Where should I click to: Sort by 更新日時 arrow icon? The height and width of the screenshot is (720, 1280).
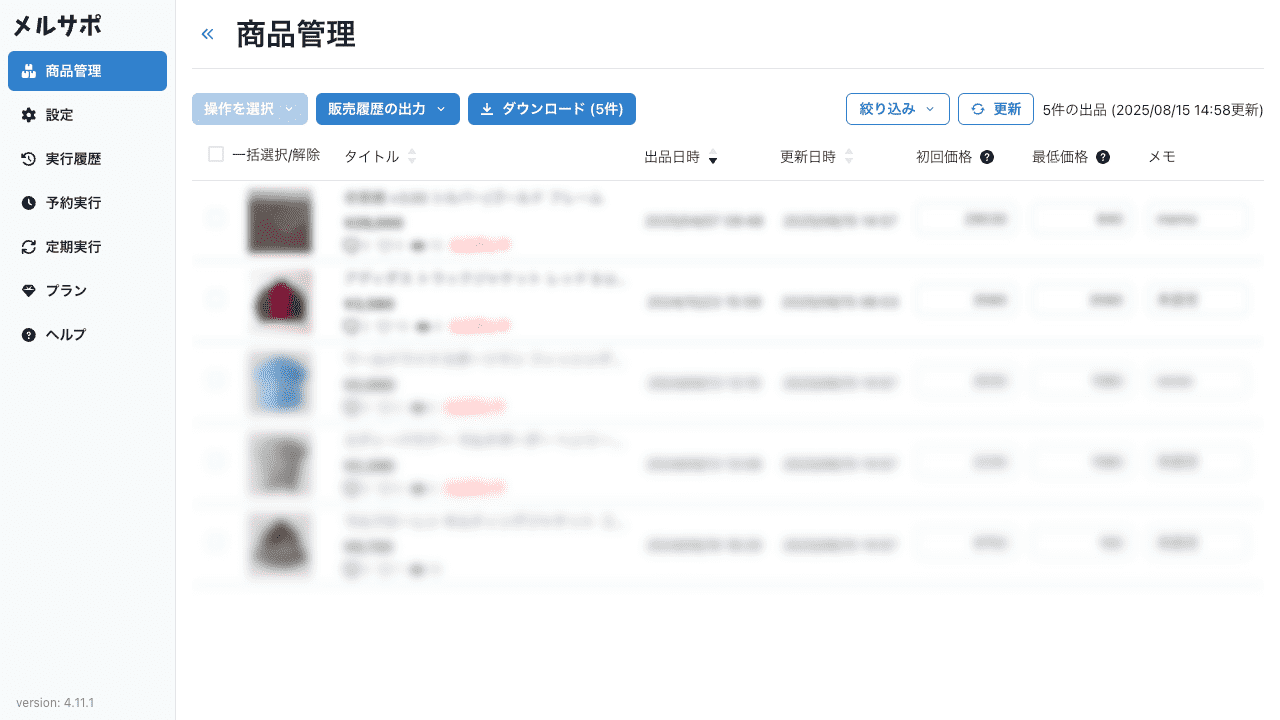click(x=849, y=157)
